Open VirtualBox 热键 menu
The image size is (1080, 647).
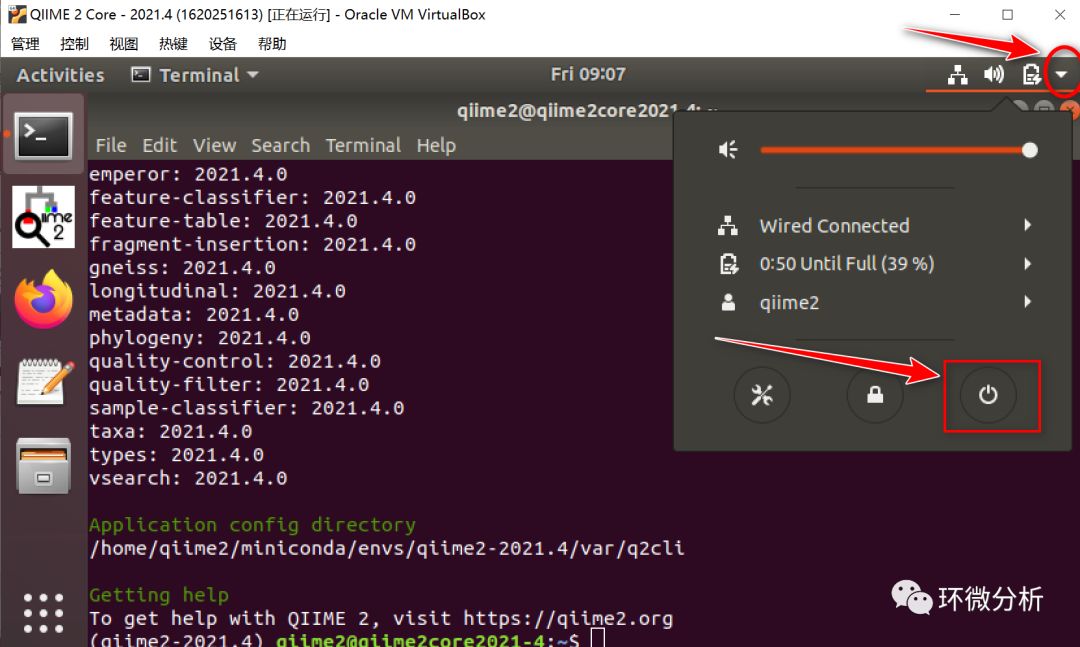174,44
